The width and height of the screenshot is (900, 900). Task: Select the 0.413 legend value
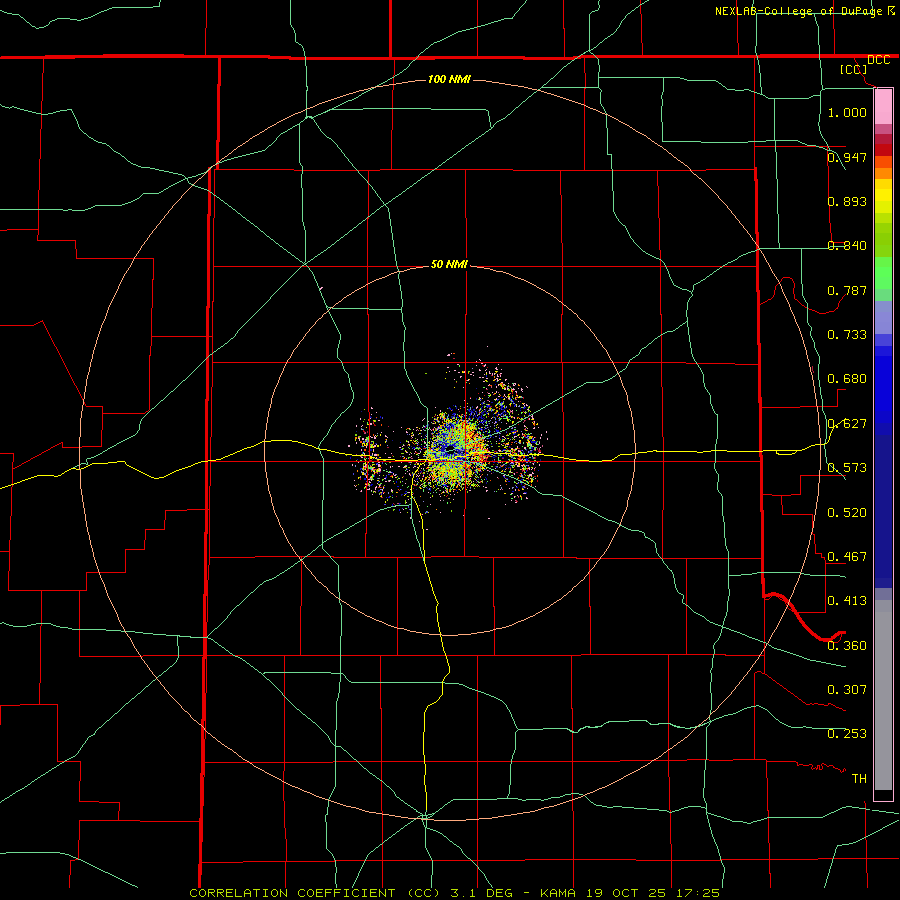tap(847, 600)
